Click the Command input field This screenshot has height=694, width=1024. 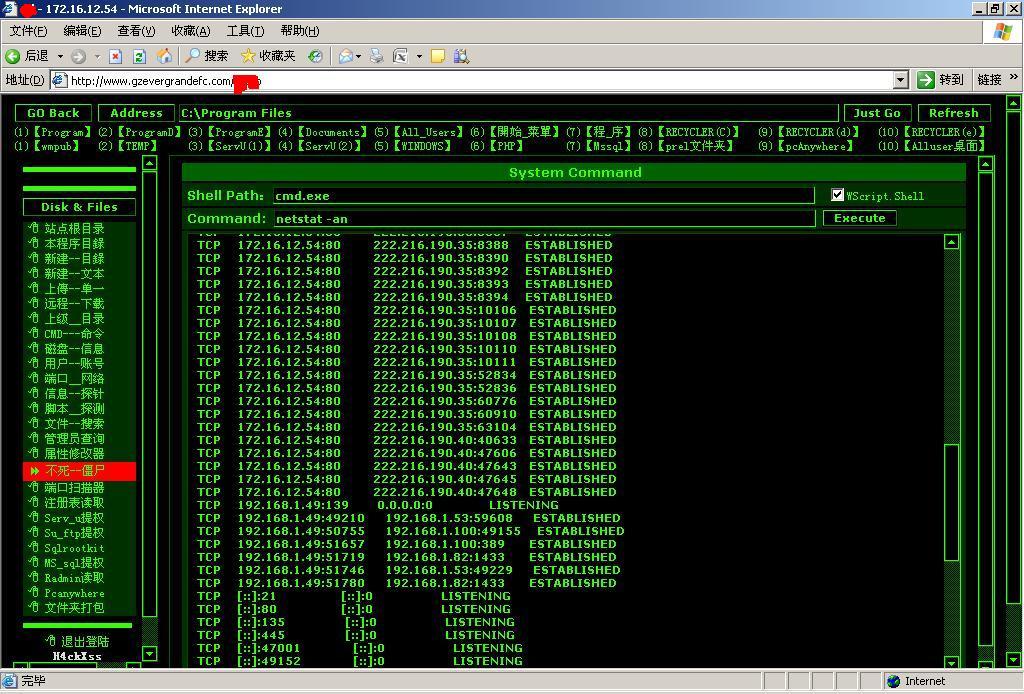pyautogui.click(x=544, y=219)
